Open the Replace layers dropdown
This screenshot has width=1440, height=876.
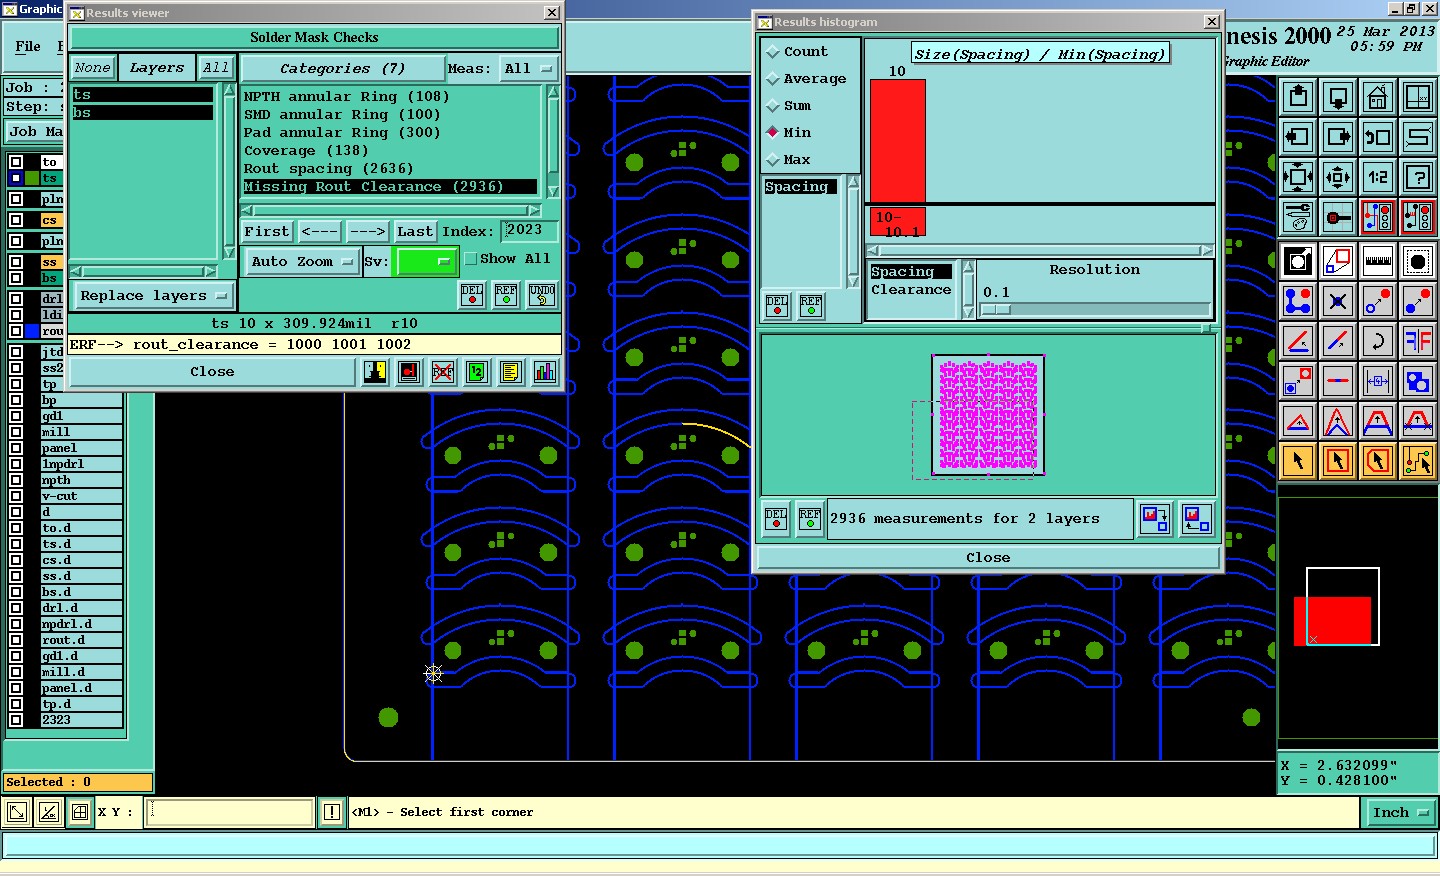click(x=154, y=296)
